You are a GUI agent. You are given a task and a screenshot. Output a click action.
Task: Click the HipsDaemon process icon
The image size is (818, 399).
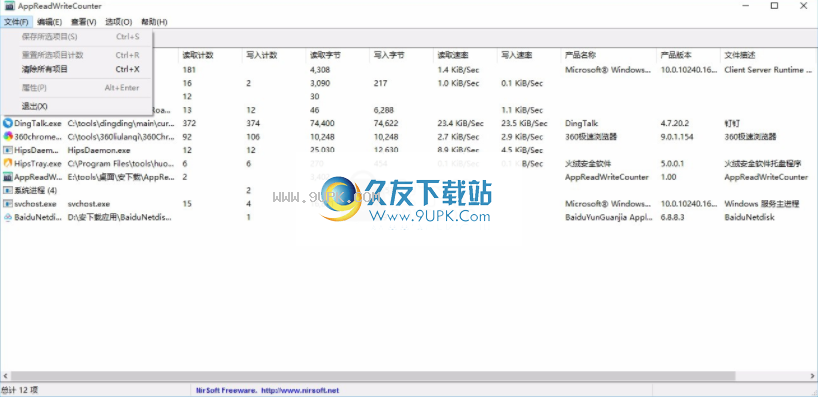(x=7, y=150)
